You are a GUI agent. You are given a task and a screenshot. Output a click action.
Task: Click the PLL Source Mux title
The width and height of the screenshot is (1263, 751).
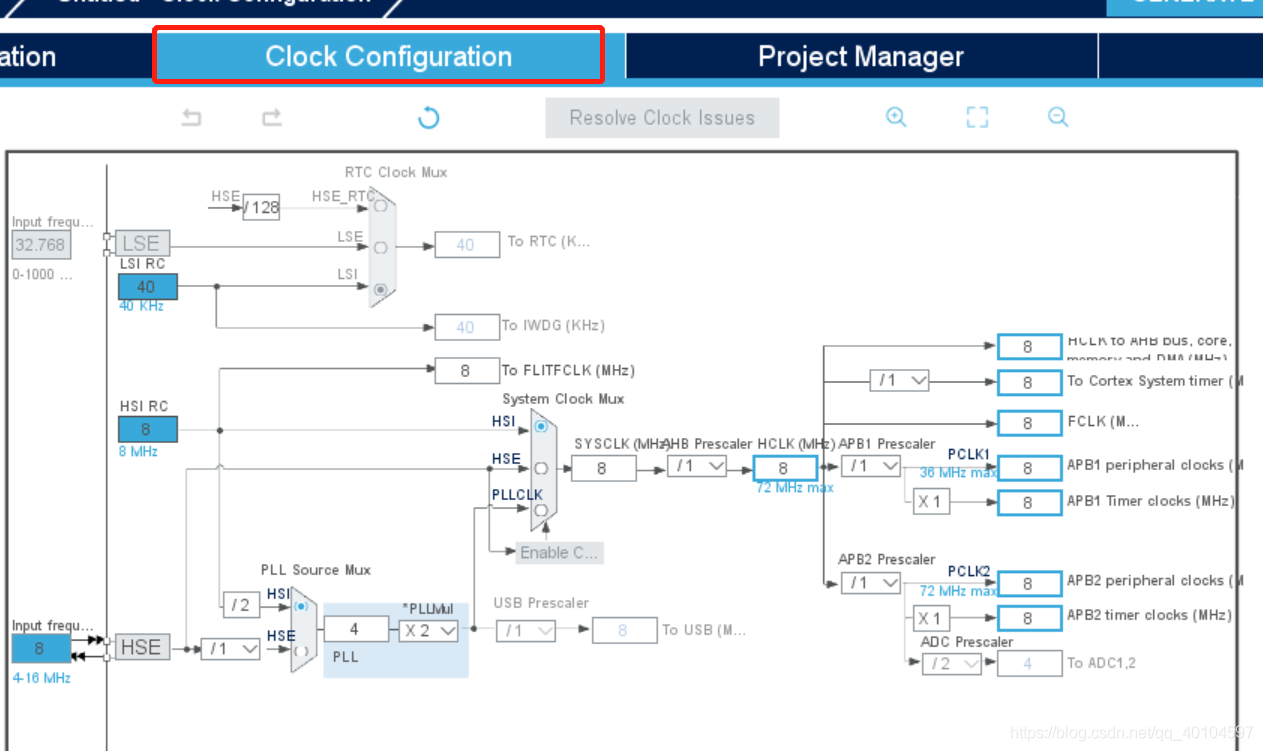316,570
